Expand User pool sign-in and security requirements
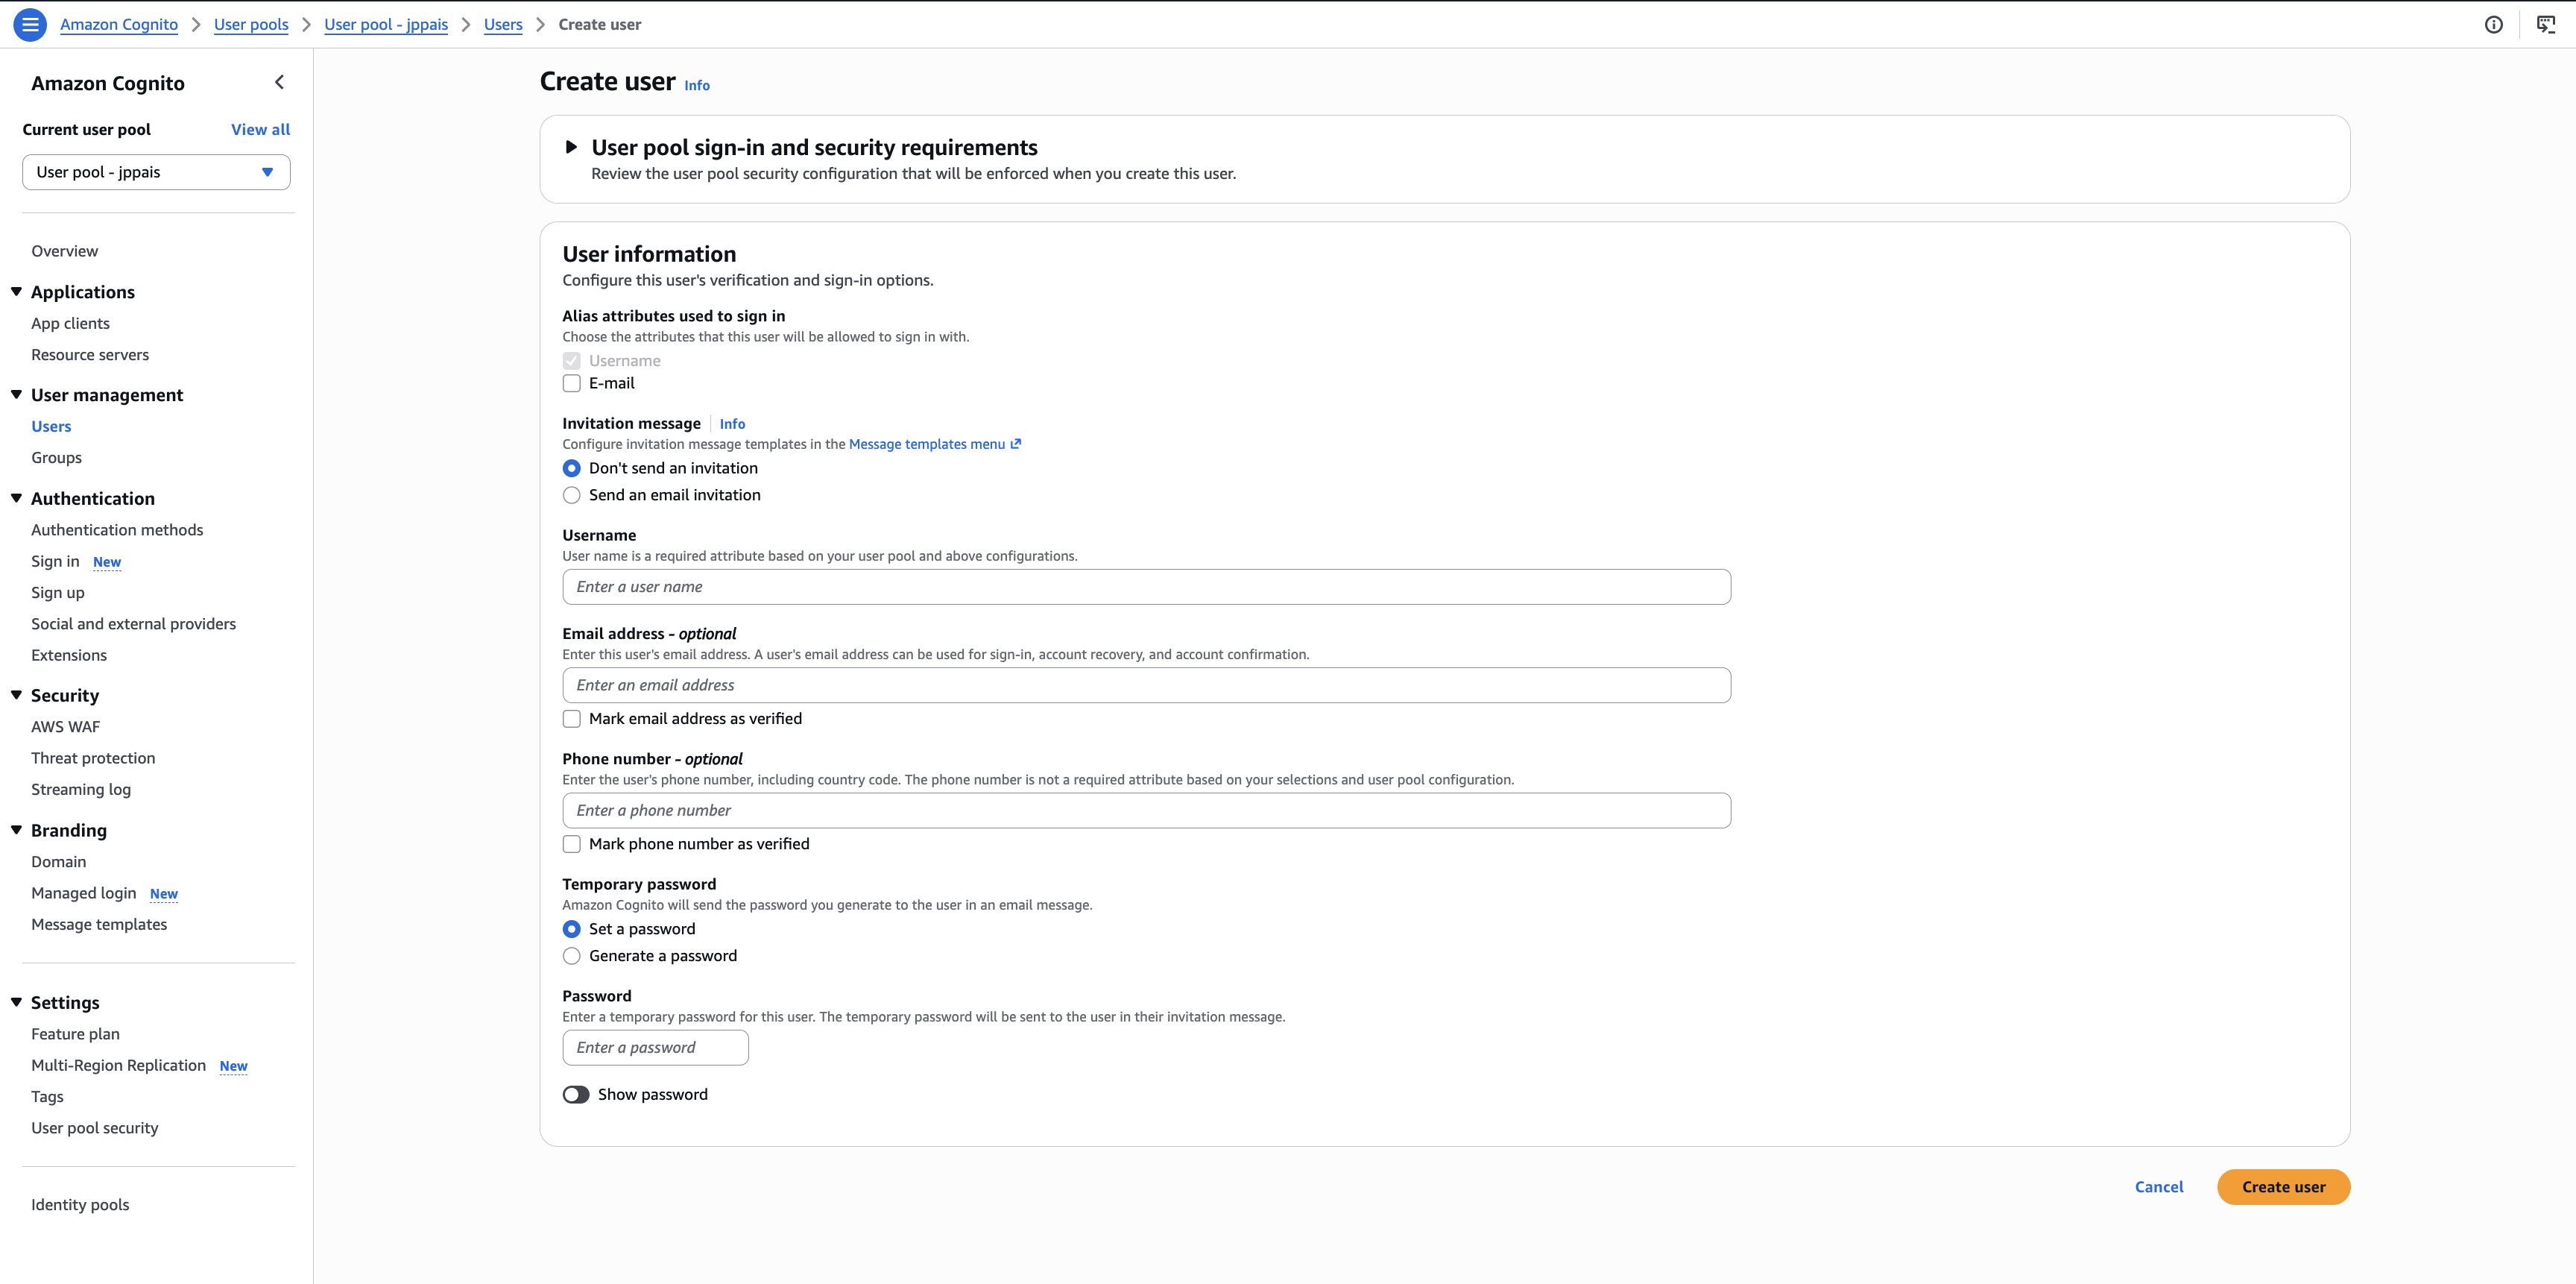This screenshot has height=1284, width=2576. pos(571,147)
